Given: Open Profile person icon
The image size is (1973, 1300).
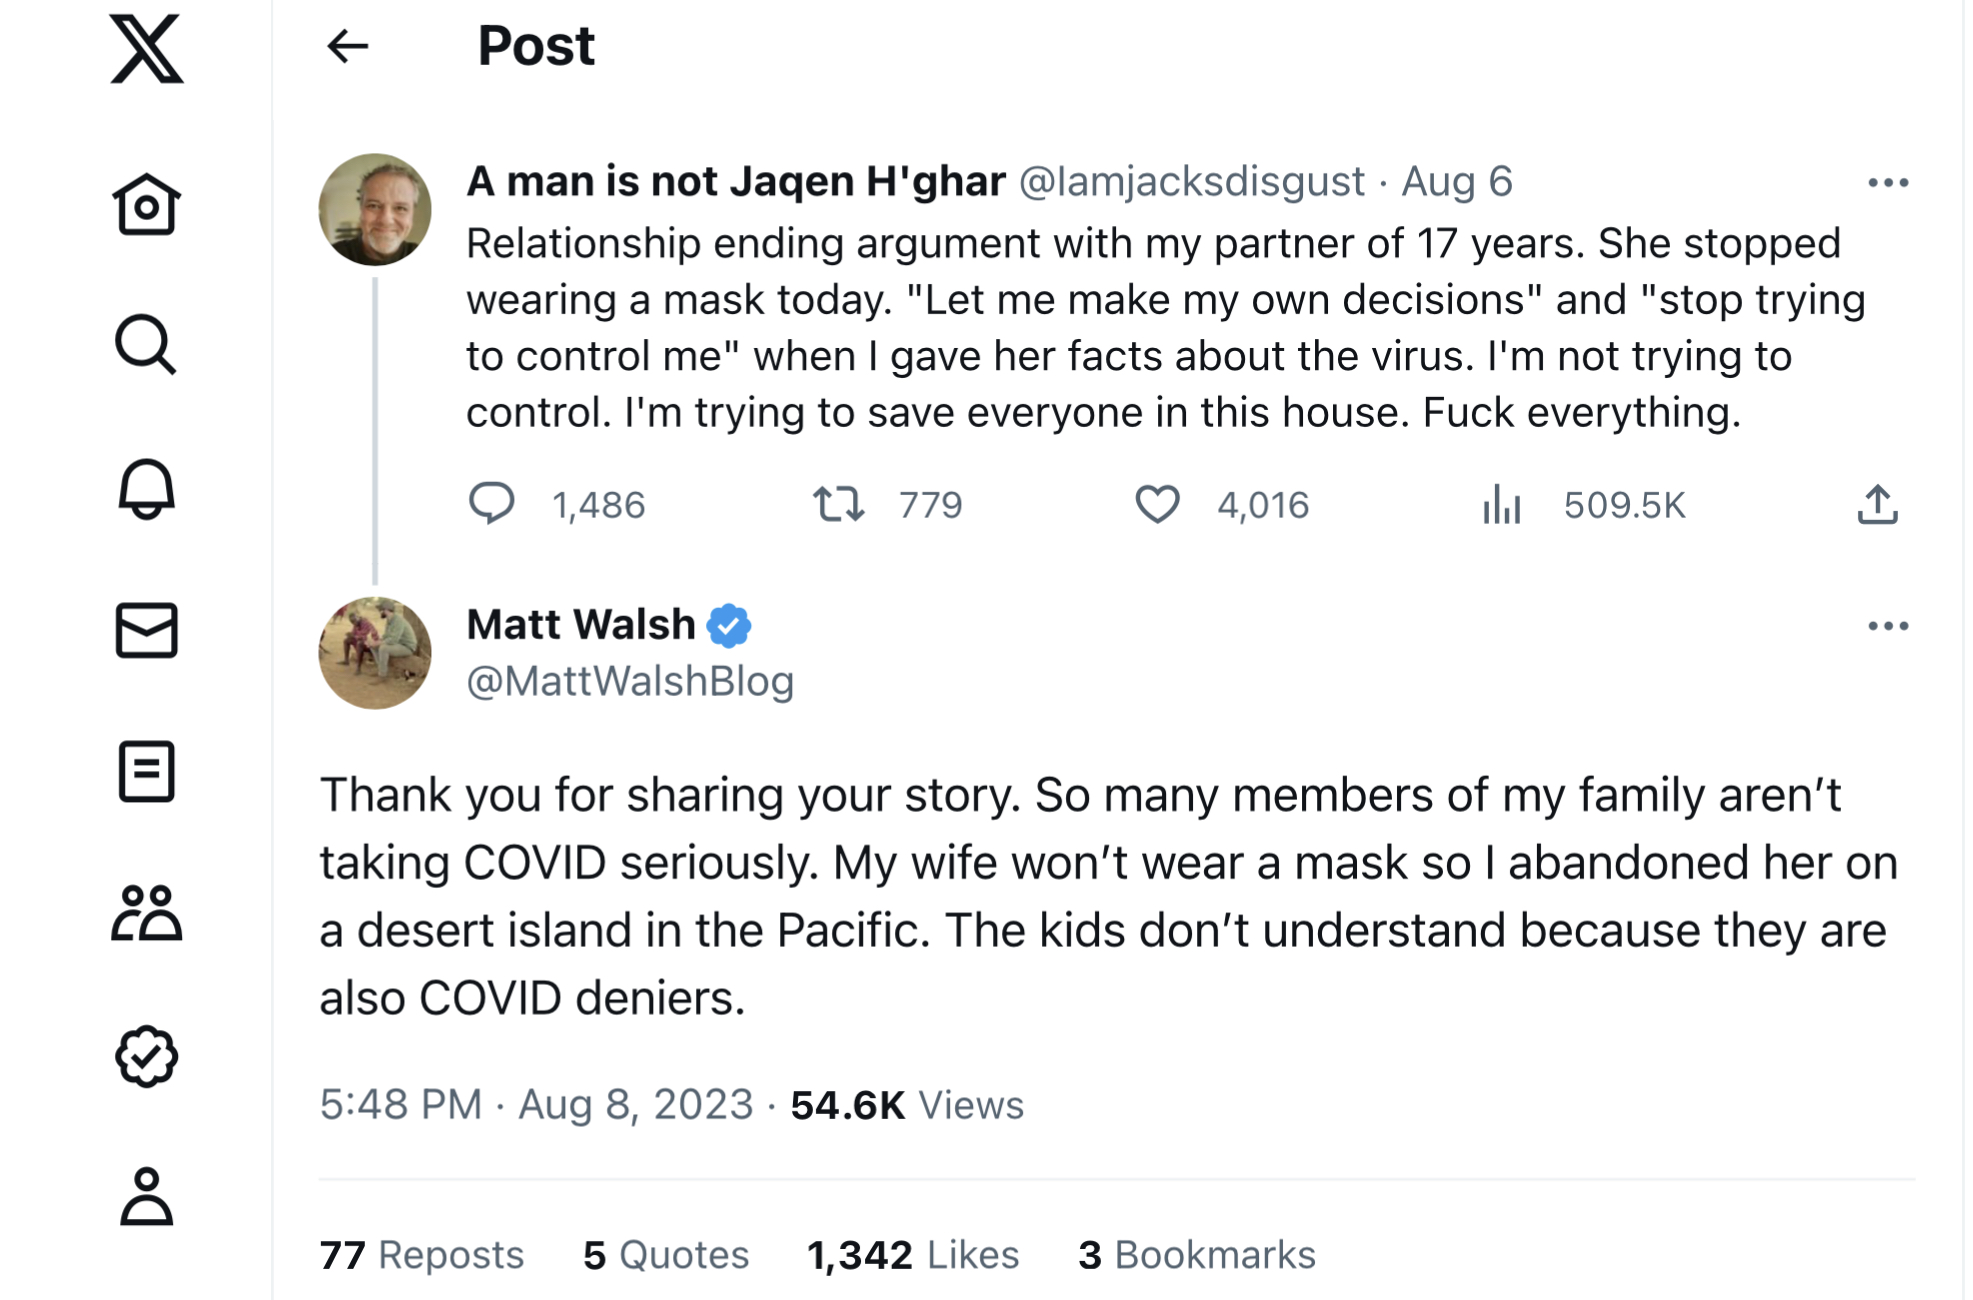Looking at the screenshot, I should [146, 1196].
